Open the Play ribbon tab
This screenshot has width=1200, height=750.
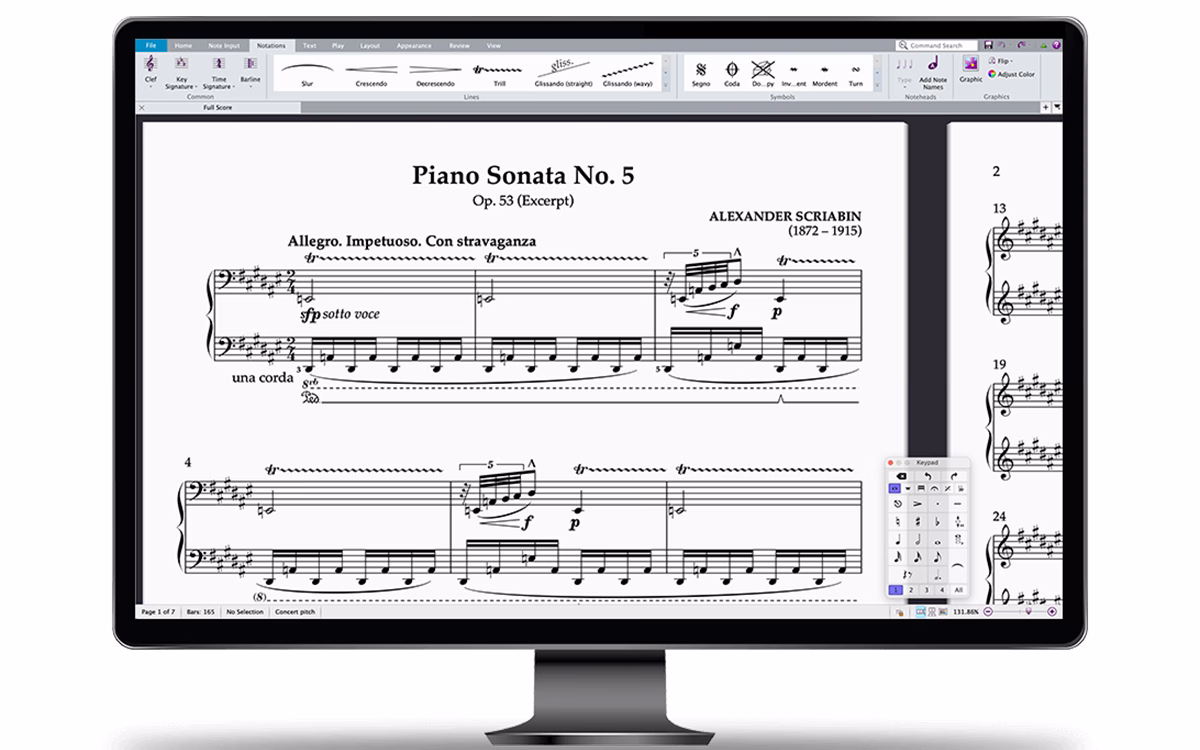338,45
